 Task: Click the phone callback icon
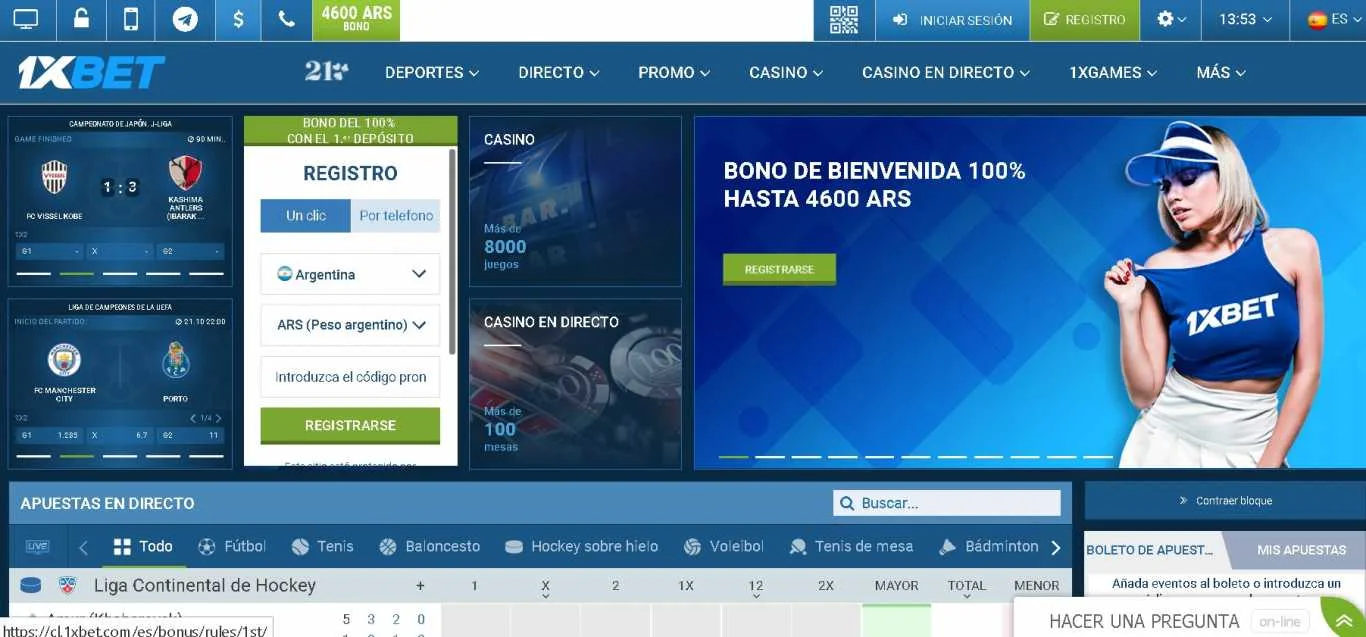(x=287, y=19)
